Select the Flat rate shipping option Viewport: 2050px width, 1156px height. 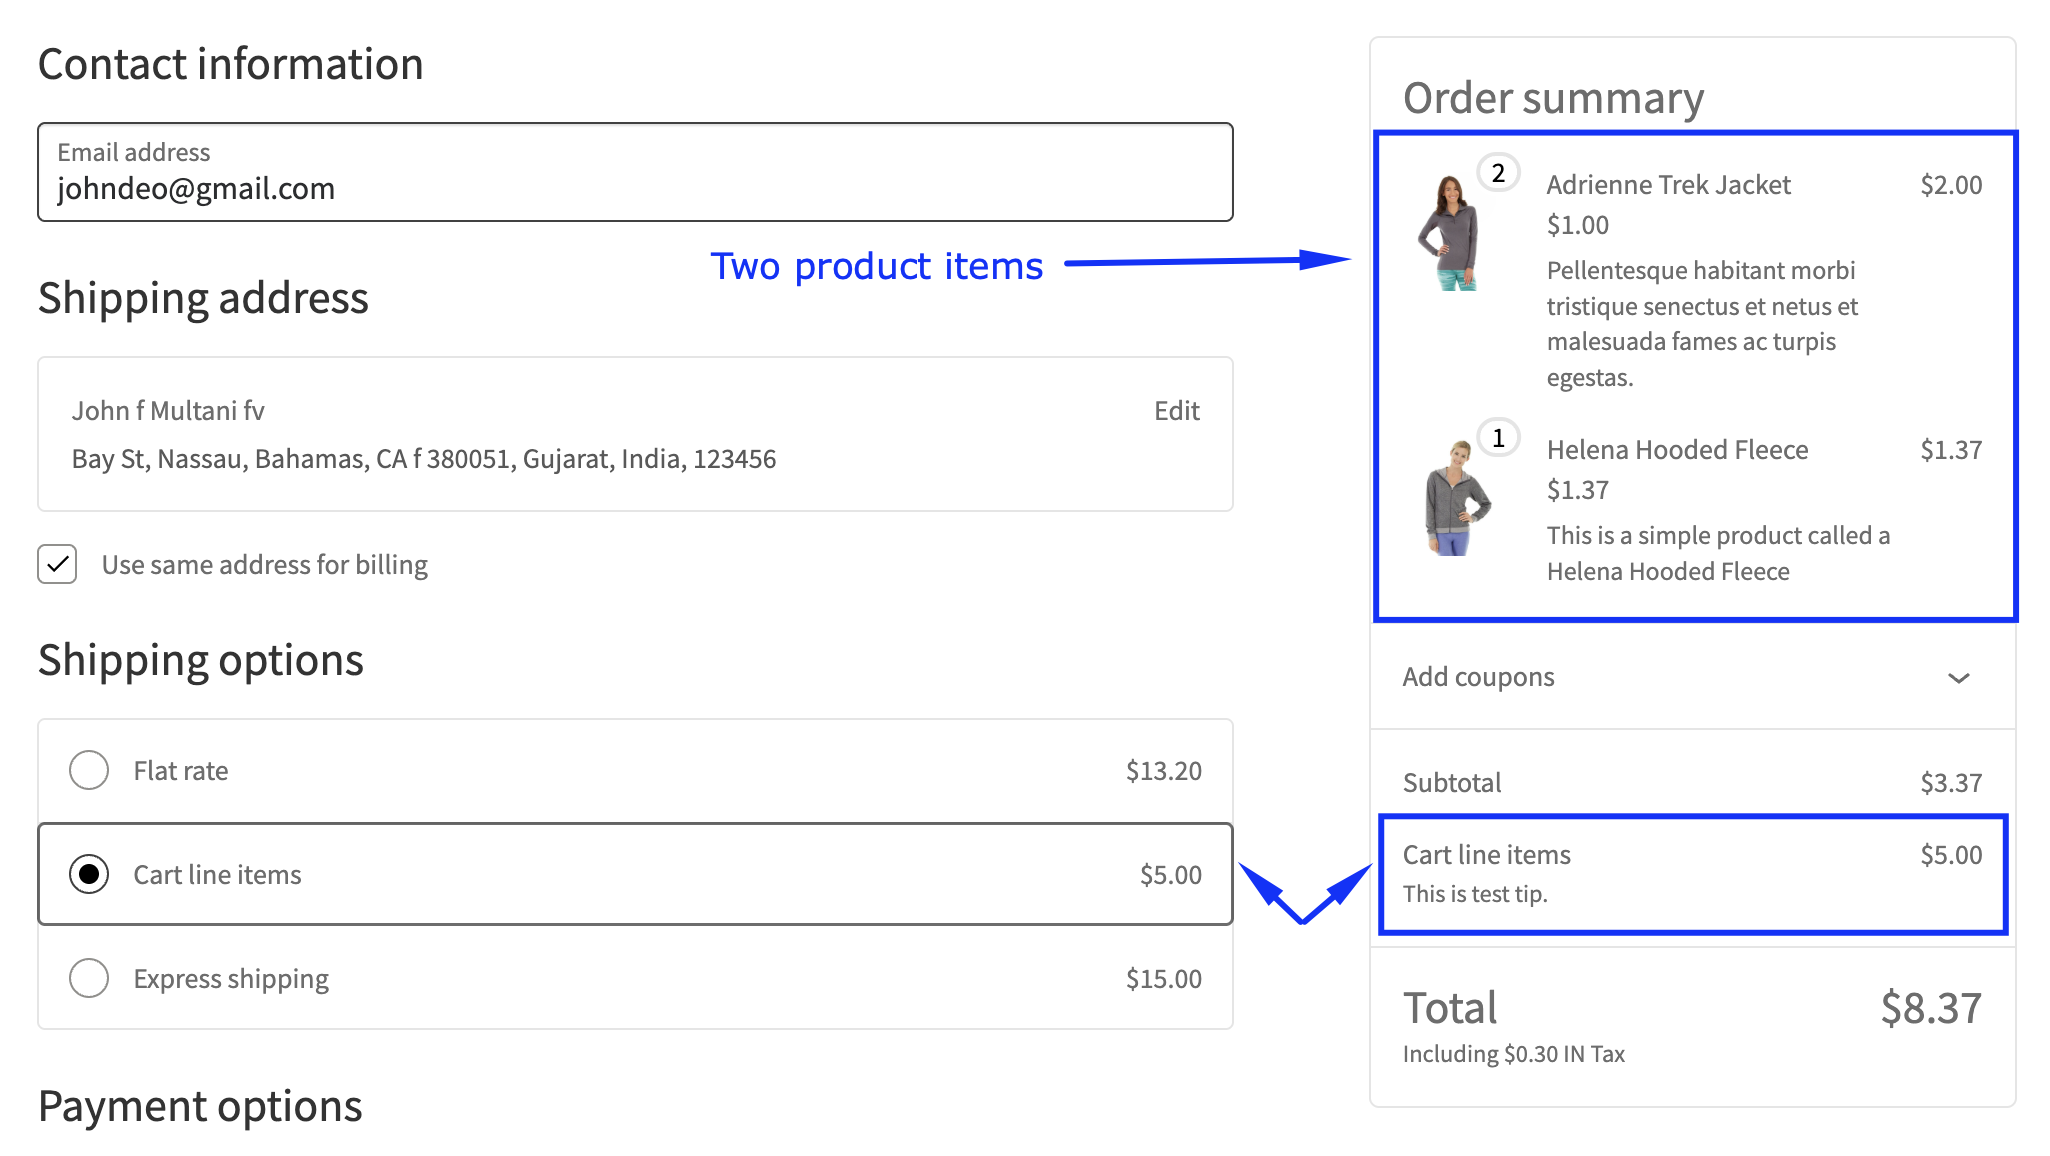coord(89,770)
